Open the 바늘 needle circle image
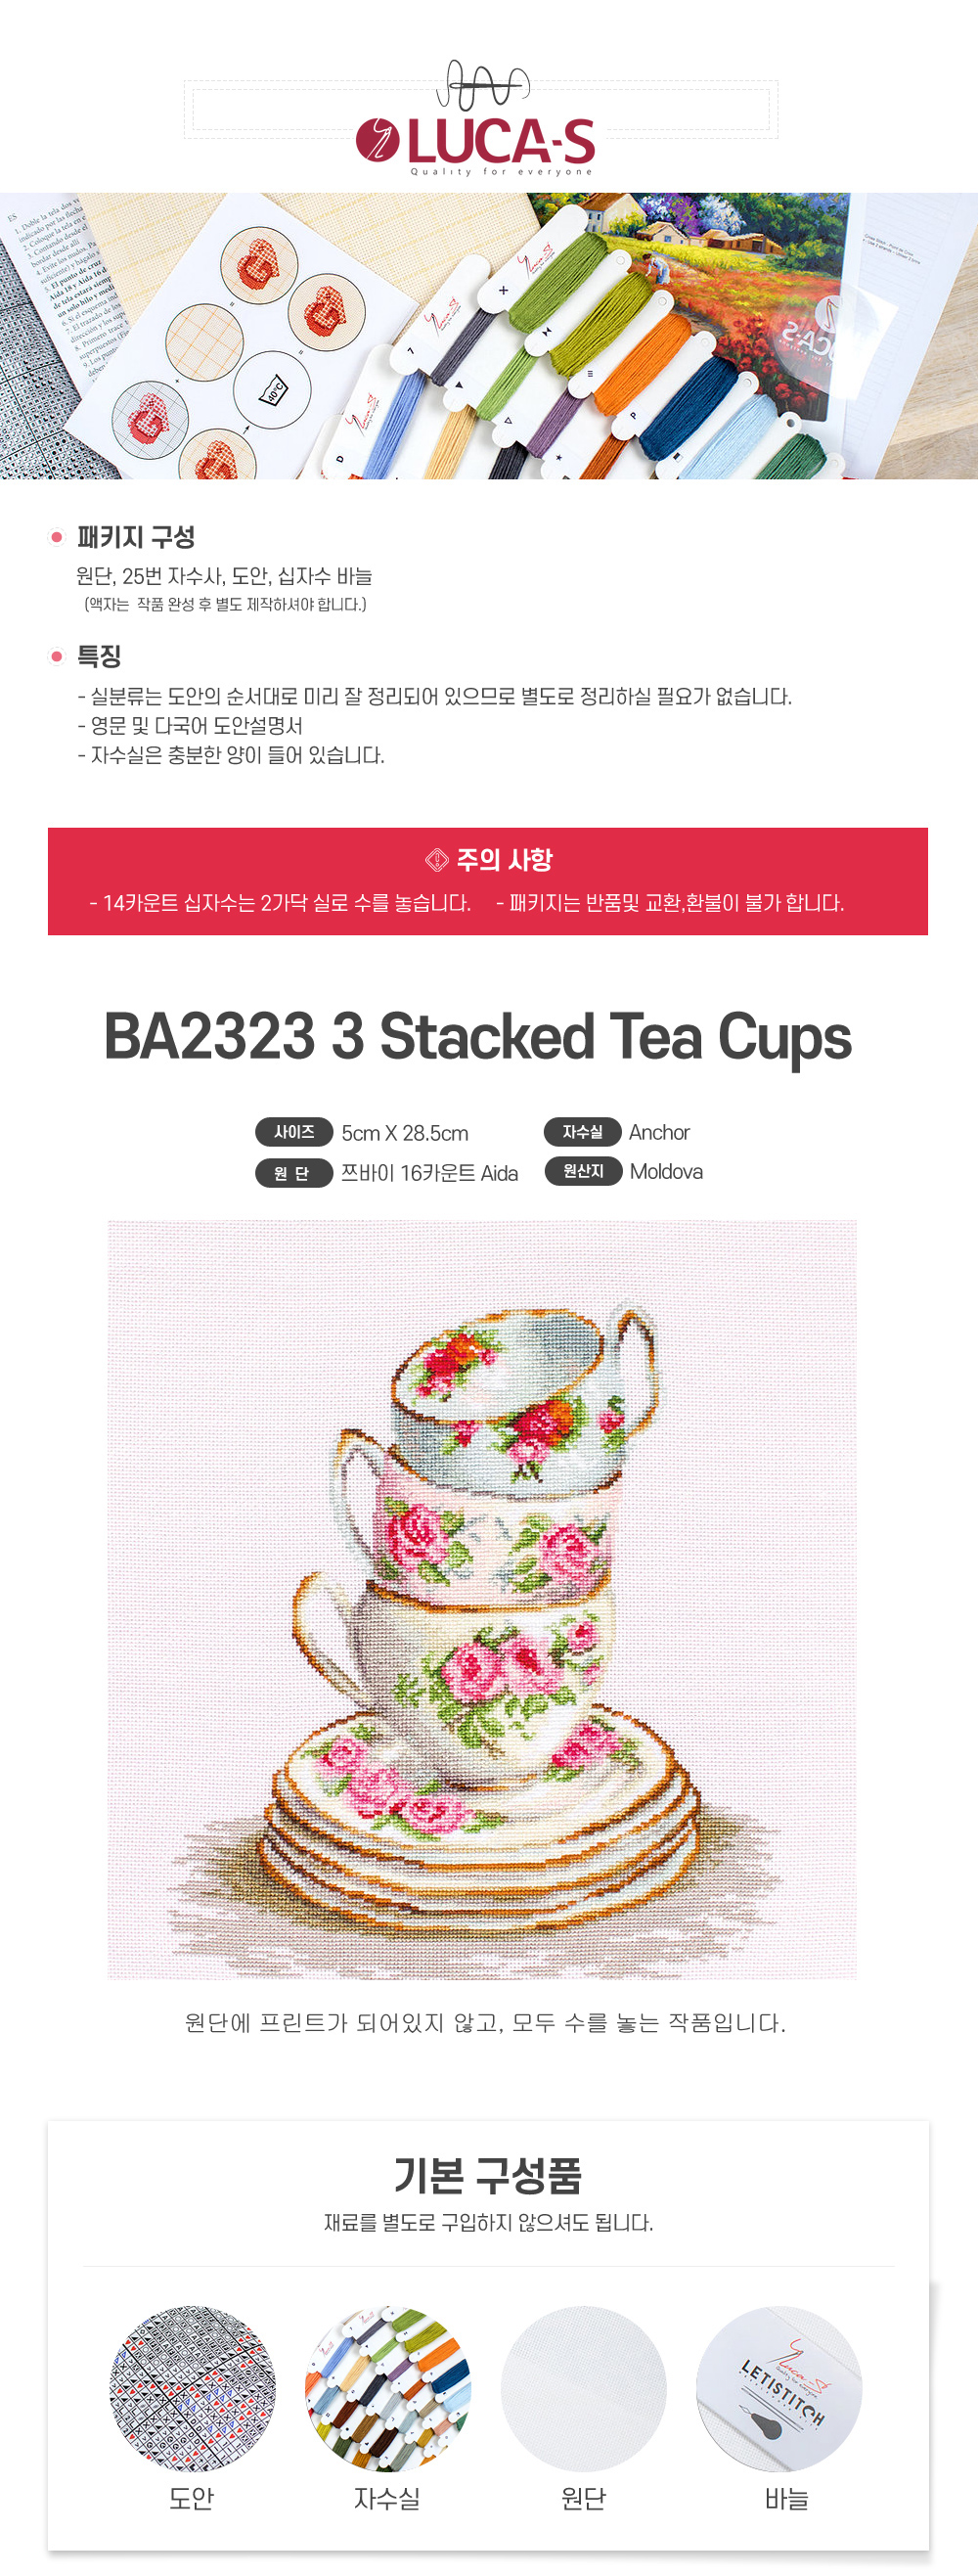Screen dimensions: 978x2576 780,2388
